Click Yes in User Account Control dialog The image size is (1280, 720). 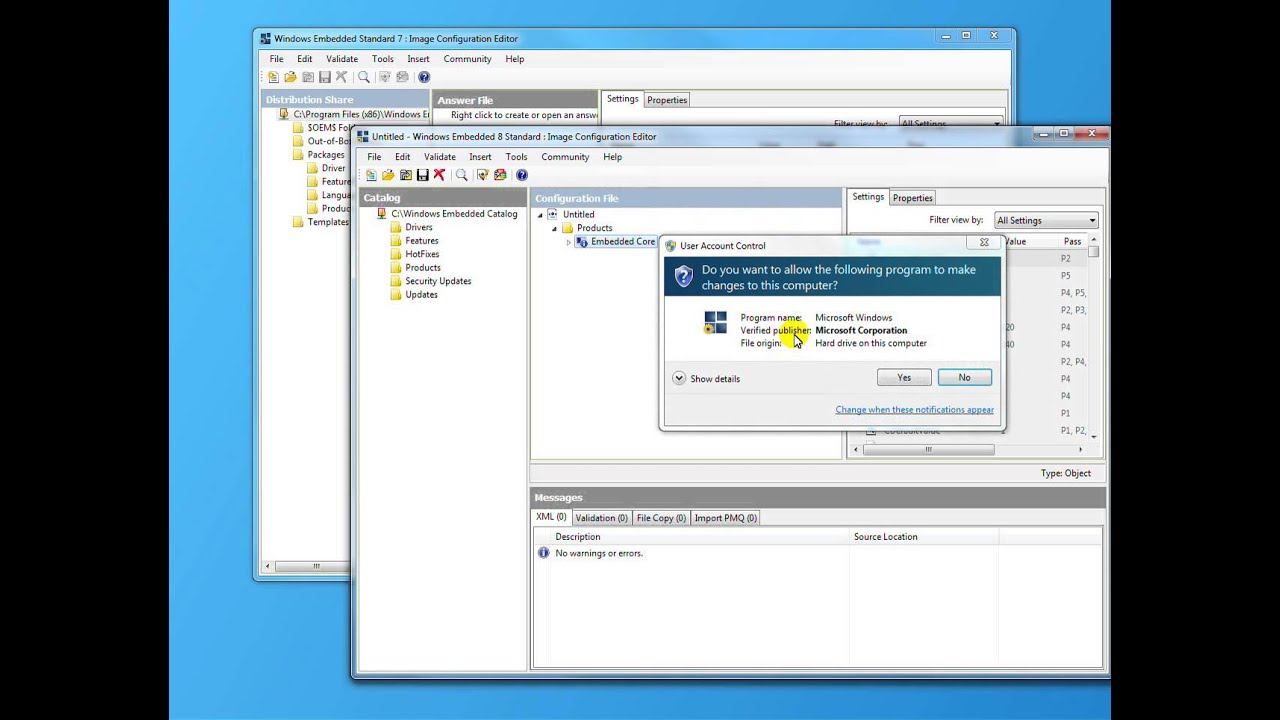coord(904,377)
